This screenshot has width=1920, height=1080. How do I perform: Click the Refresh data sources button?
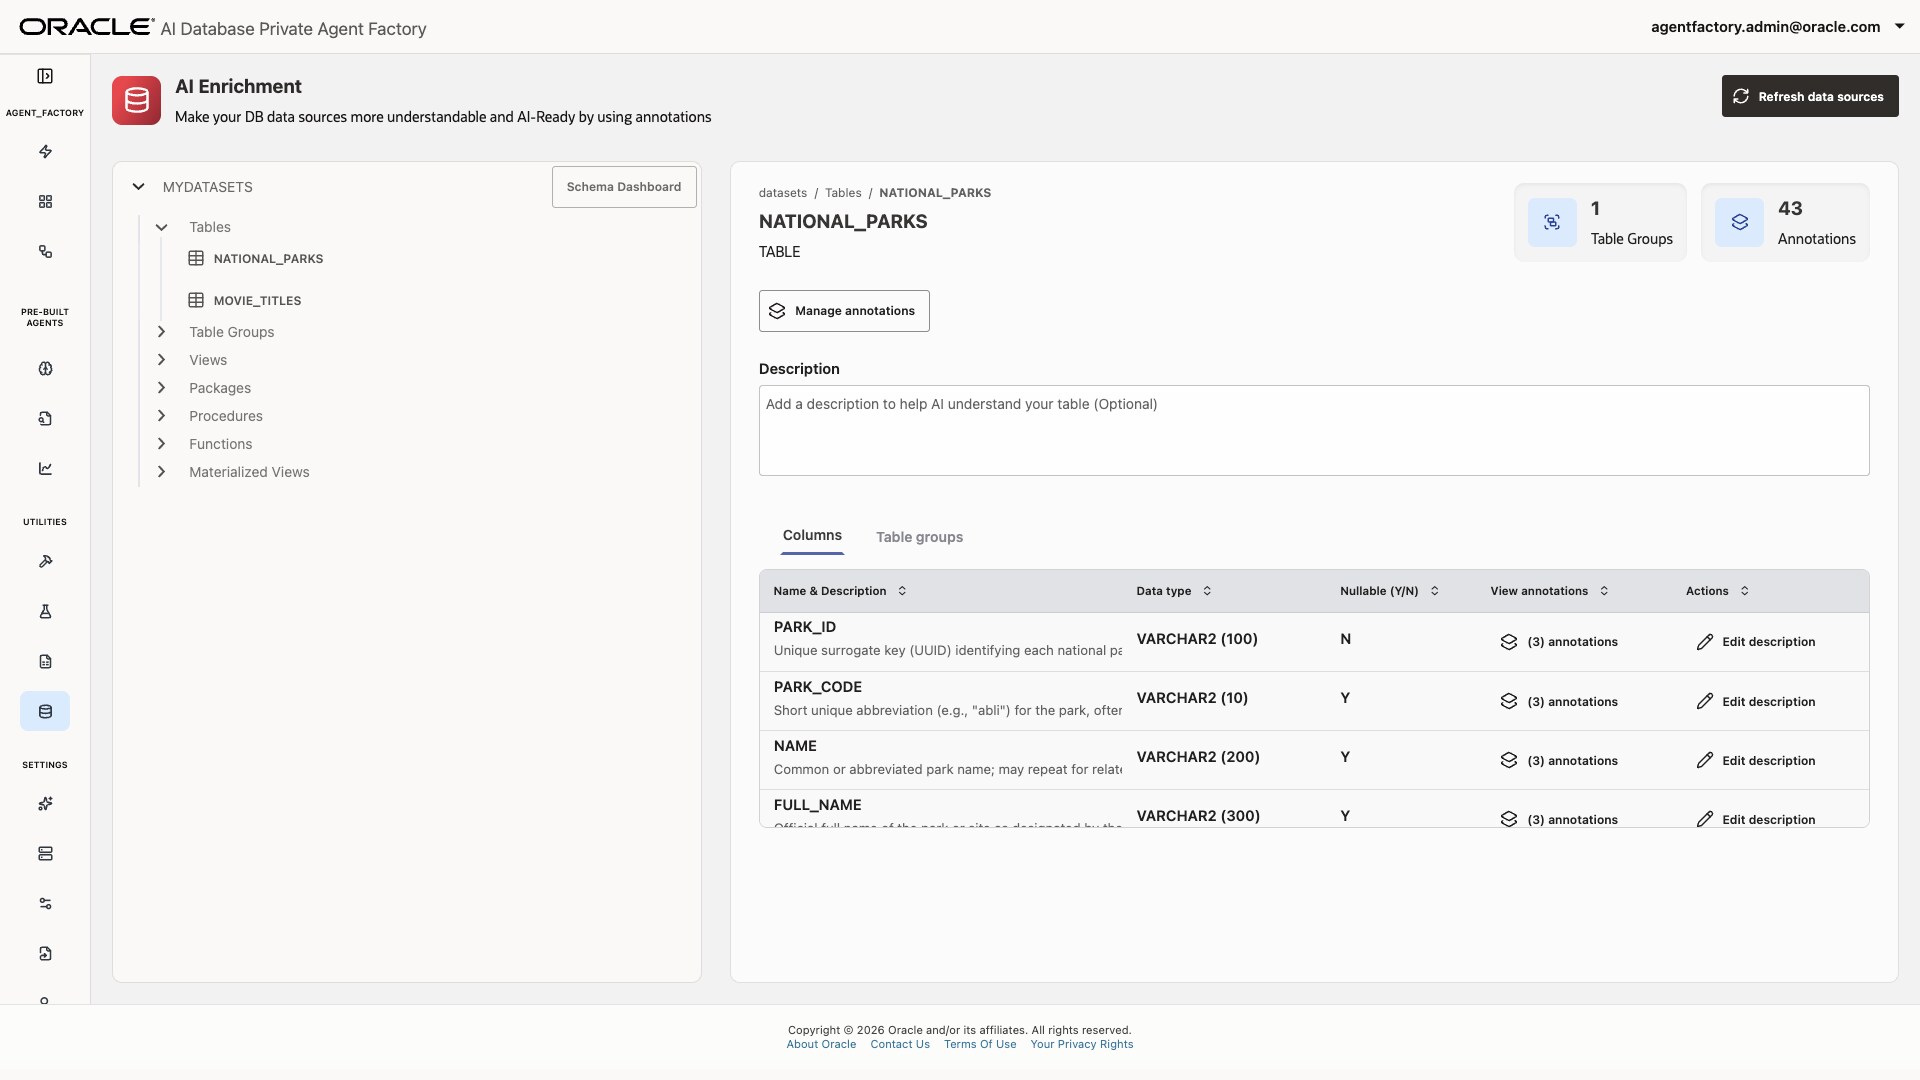[1810, 96]
